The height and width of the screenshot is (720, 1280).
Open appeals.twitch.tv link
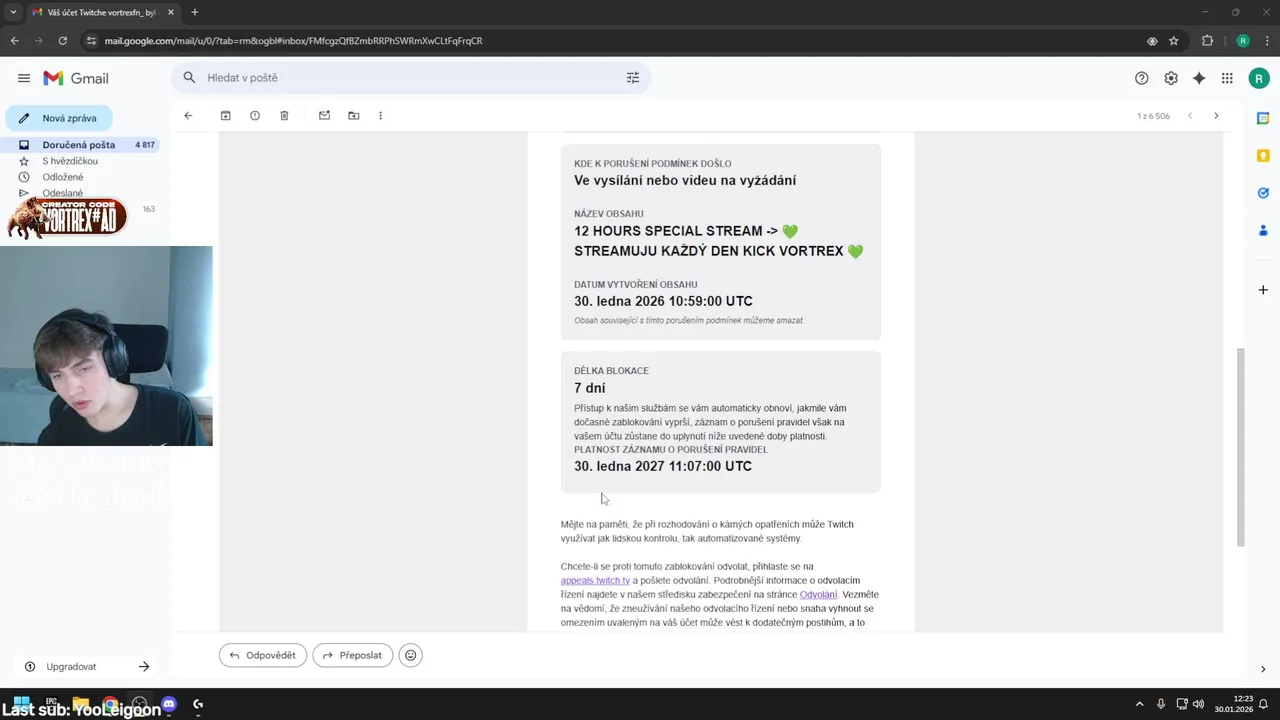(595, 581)
